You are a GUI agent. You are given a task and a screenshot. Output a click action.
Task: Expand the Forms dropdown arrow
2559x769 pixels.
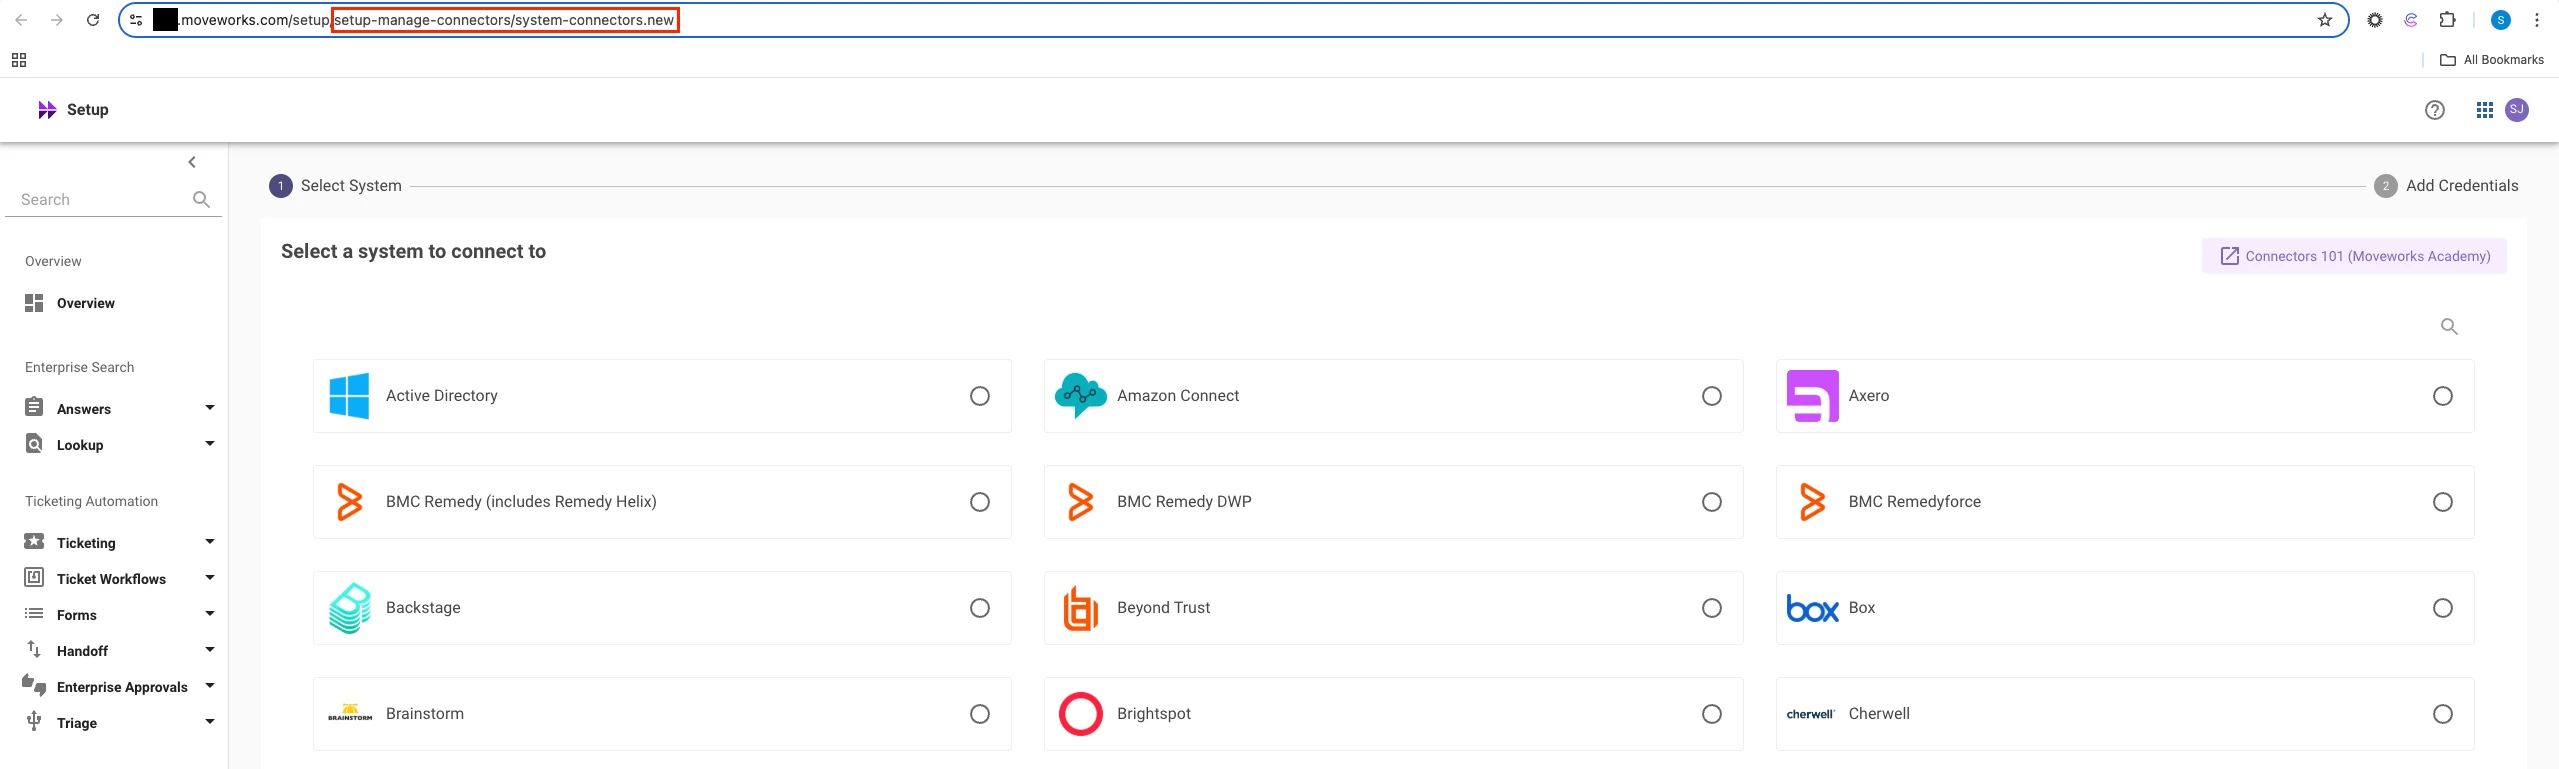[x=210, y=614]
